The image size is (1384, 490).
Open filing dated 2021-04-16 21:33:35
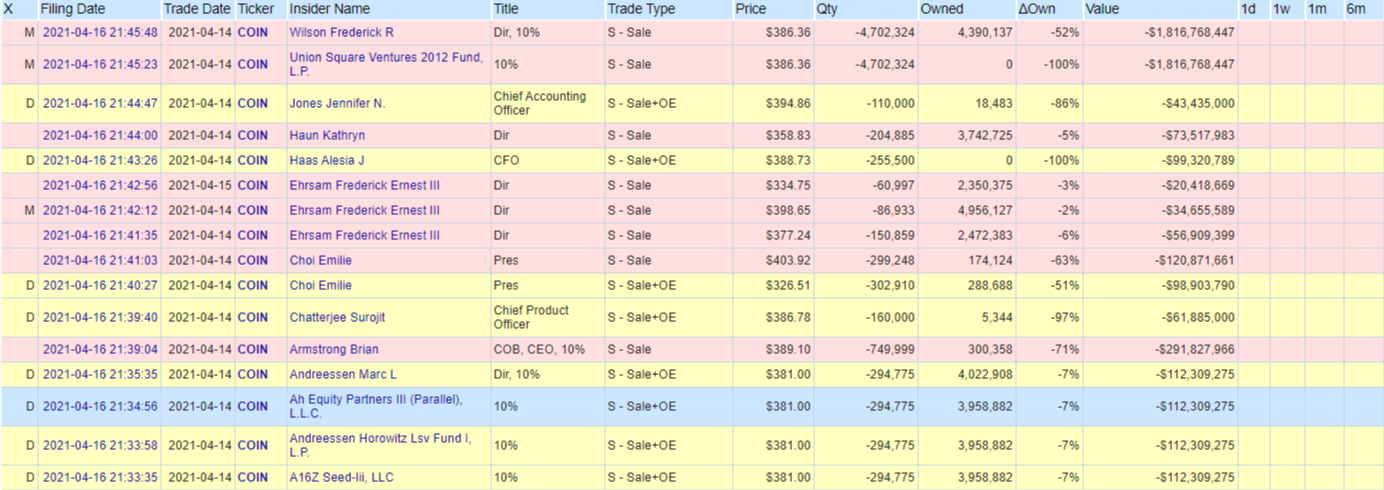[100, 477]
